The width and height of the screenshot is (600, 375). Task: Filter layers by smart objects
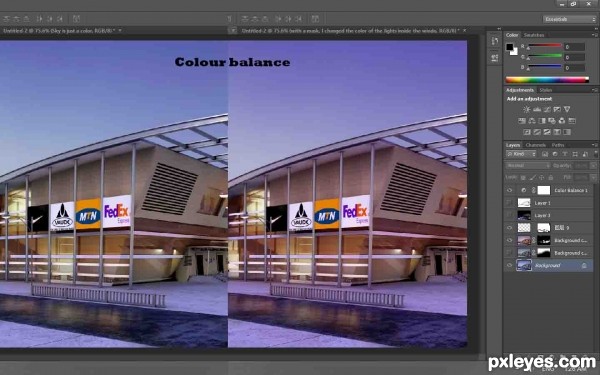point(585,154)
